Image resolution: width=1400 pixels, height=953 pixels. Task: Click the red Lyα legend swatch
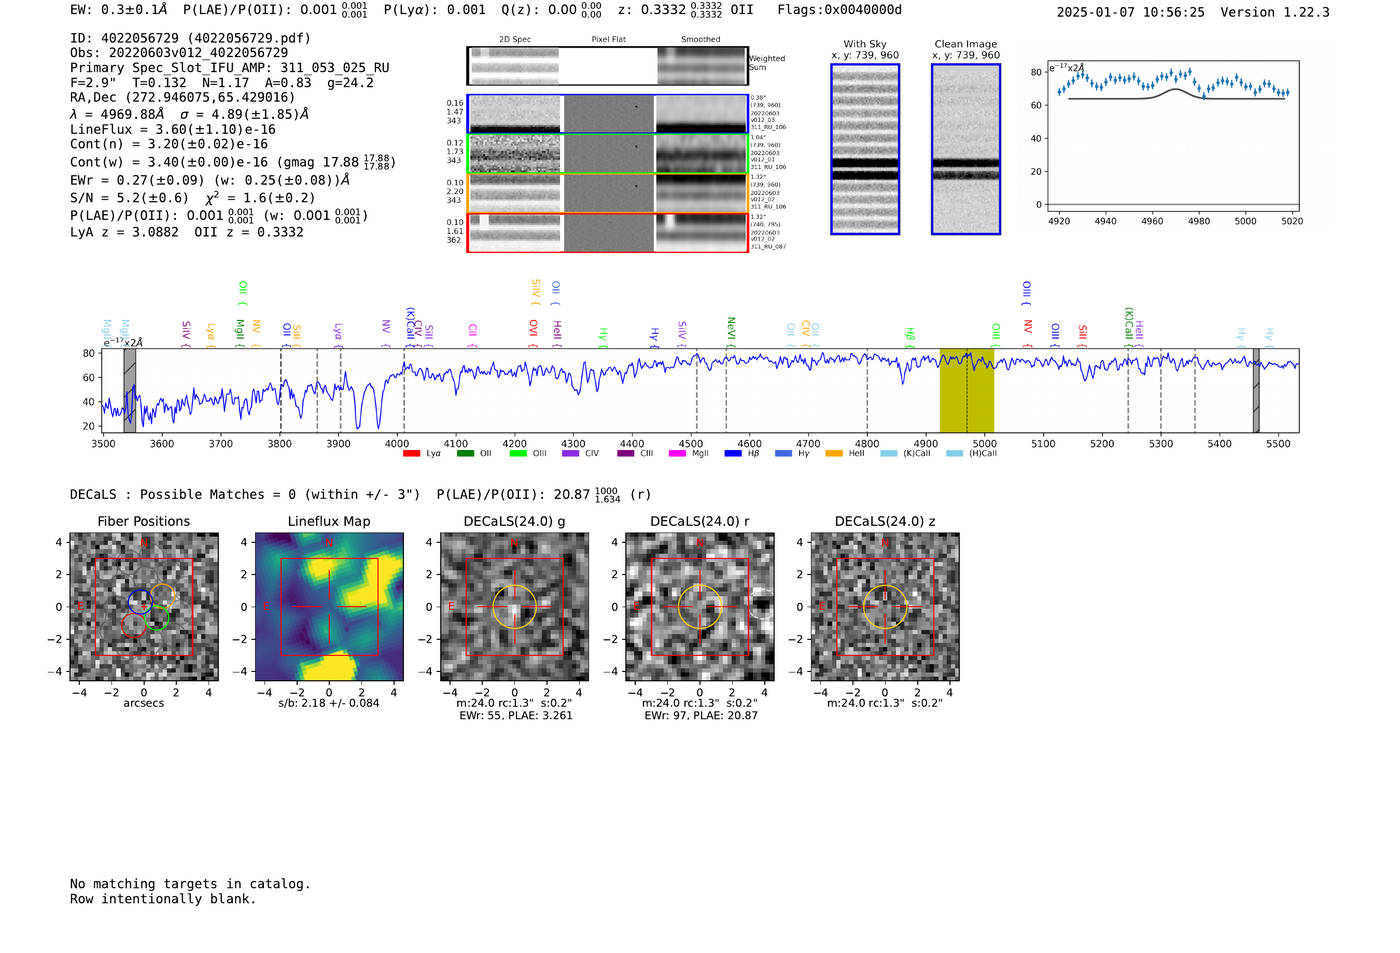point(411,454)
